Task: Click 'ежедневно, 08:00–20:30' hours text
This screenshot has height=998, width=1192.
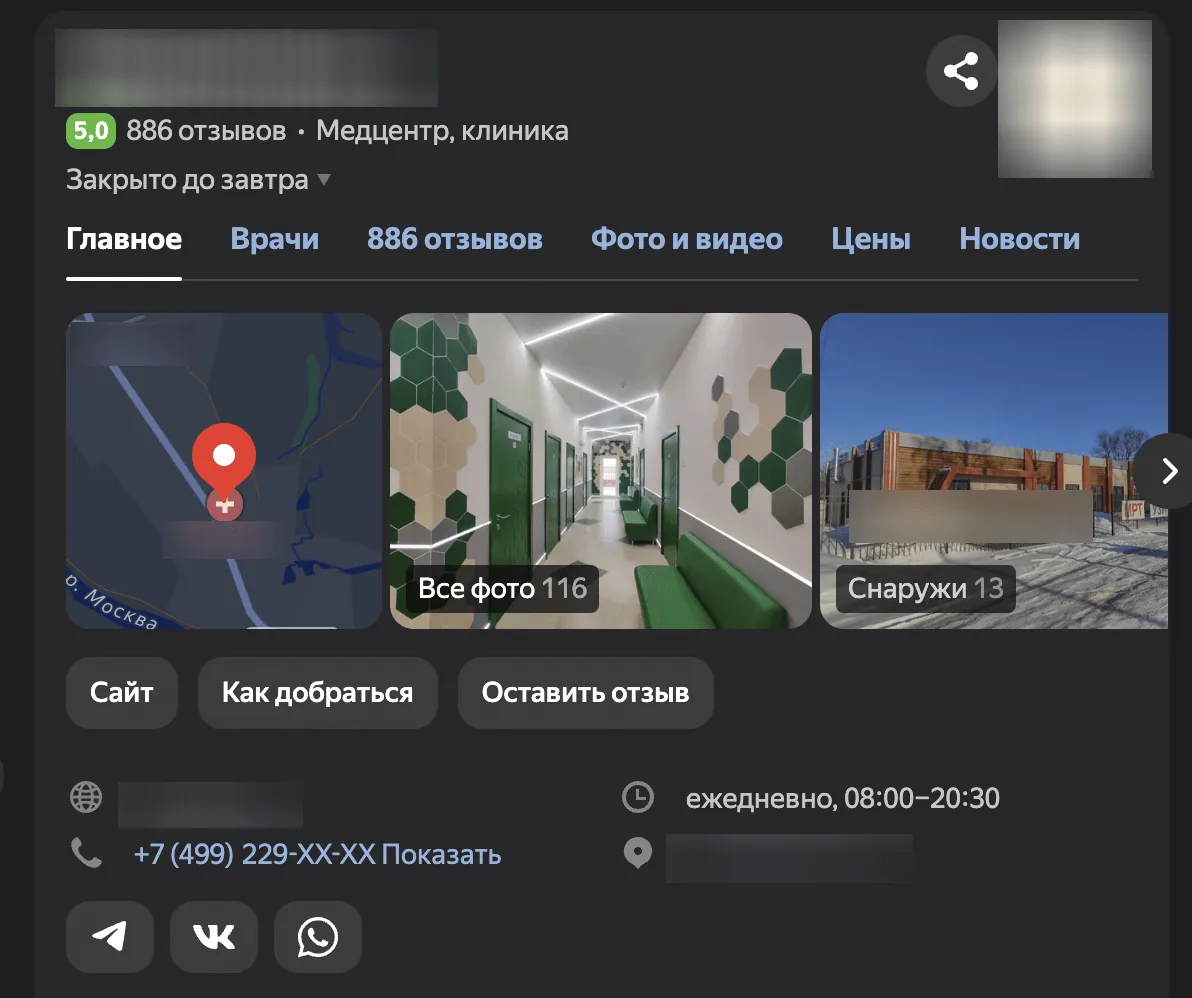Action: coord(842,798)
